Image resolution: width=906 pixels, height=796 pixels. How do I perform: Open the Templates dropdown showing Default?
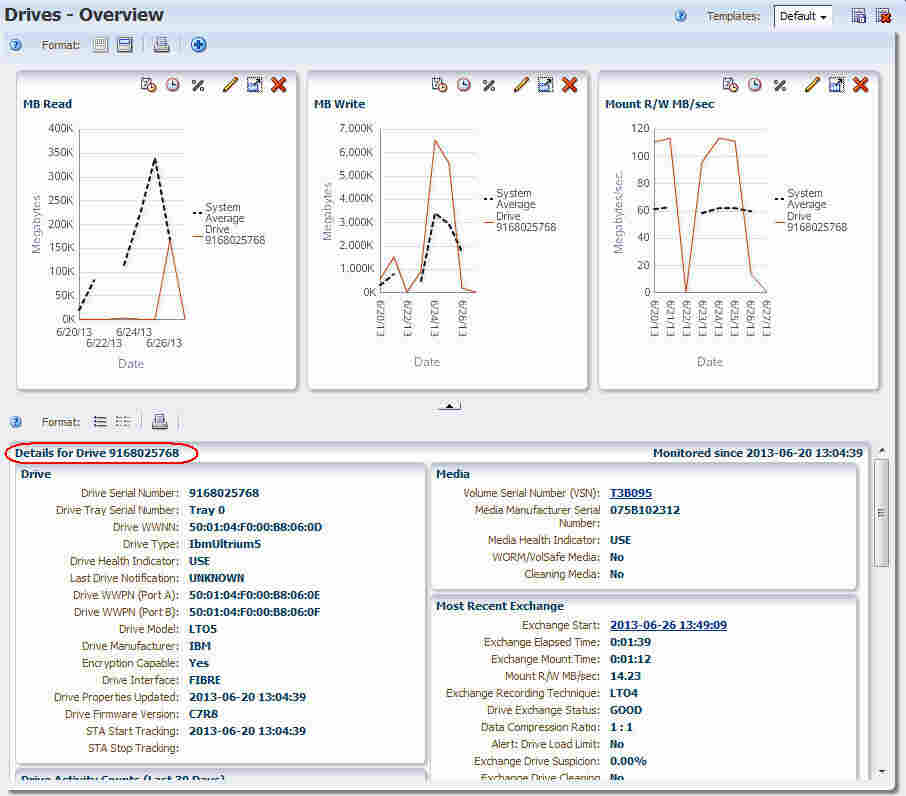[x=803, y=16]
